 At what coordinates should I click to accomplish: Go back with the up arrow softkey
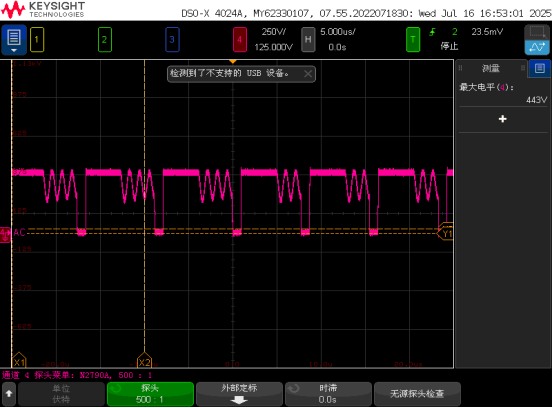click(x=9, y=394)
